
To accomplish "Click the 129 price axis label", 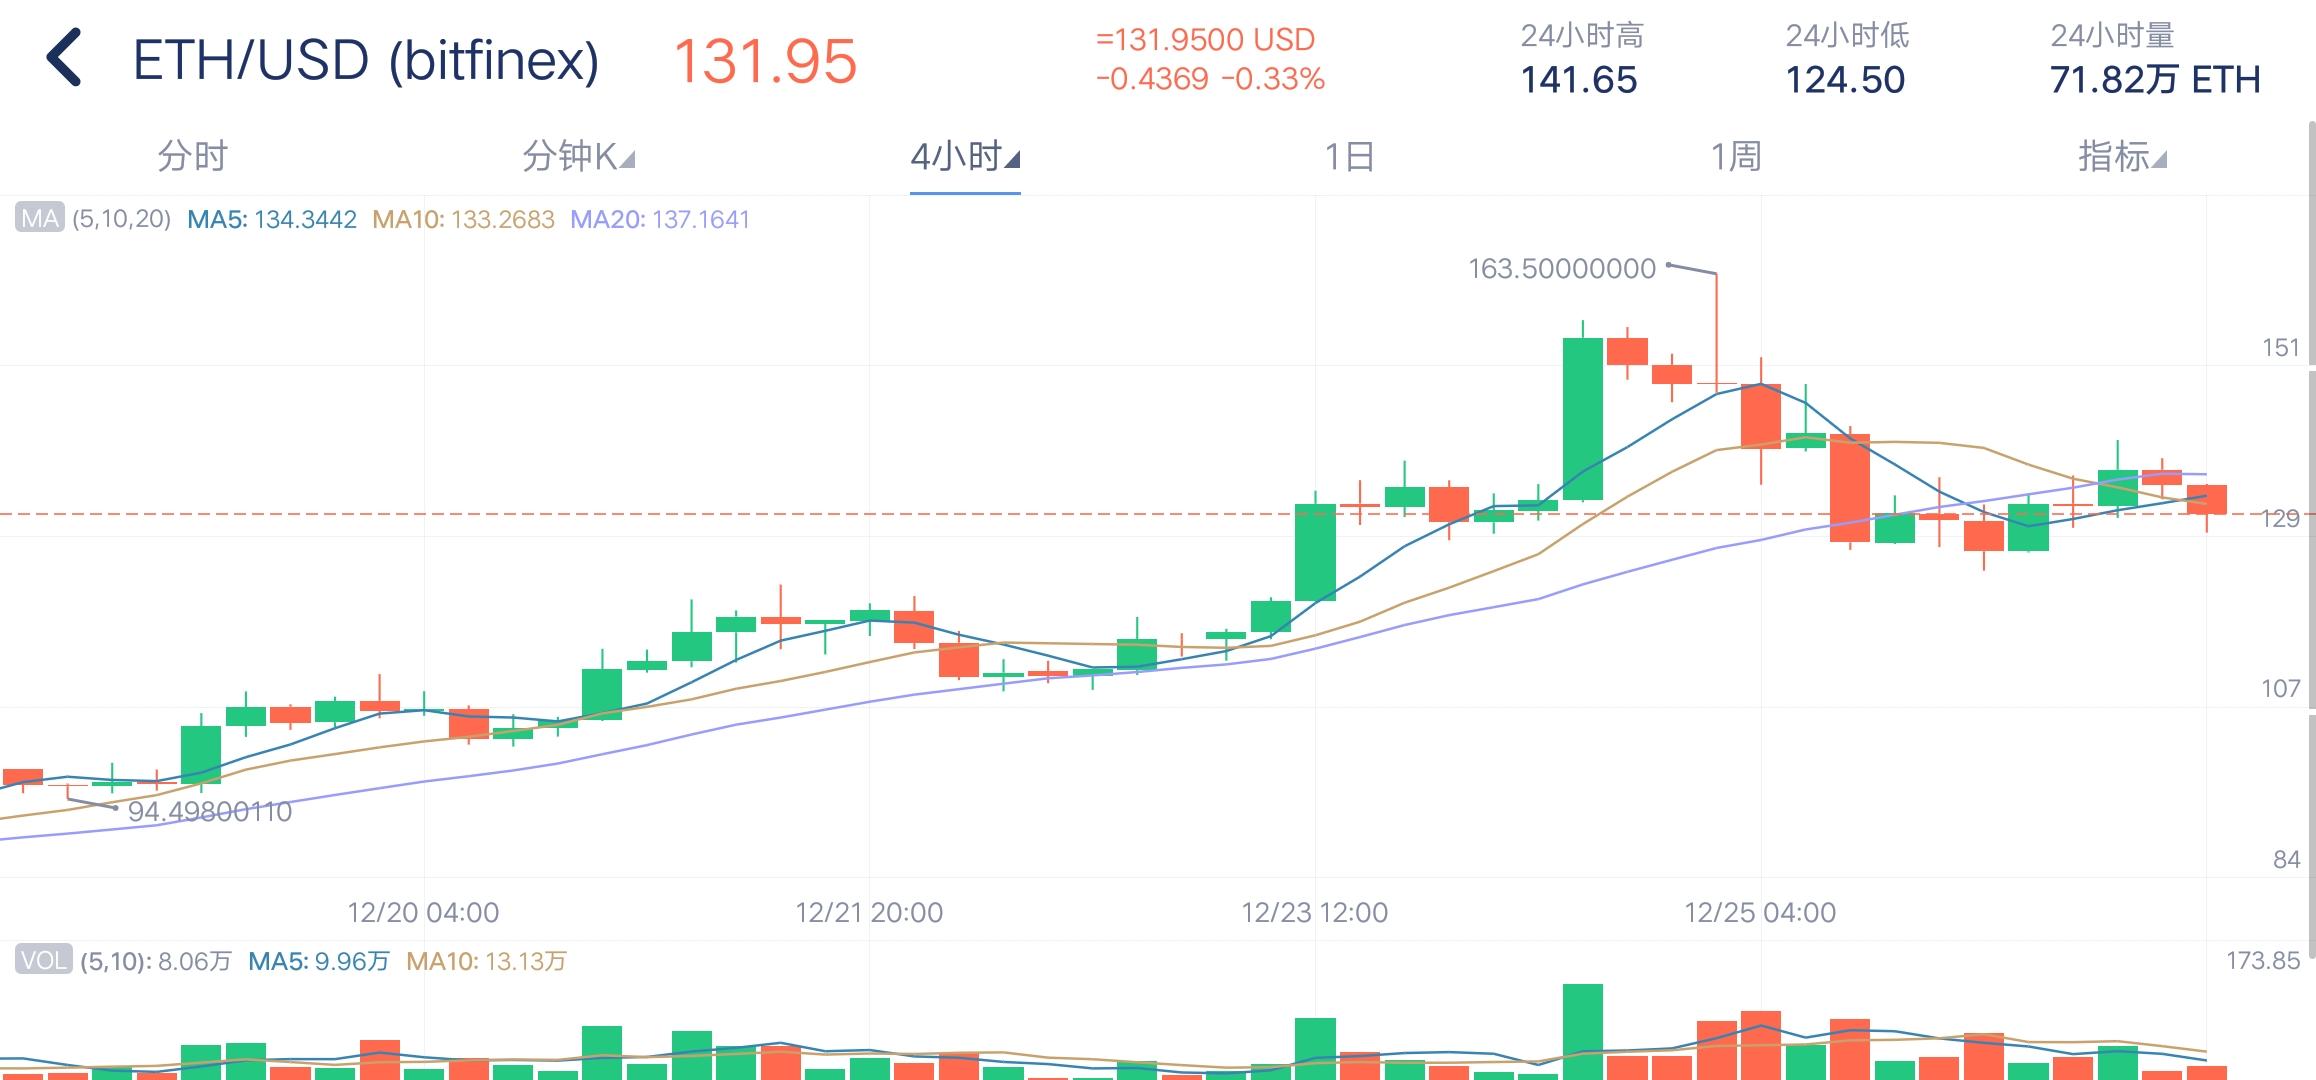I will pos(2281,518).
